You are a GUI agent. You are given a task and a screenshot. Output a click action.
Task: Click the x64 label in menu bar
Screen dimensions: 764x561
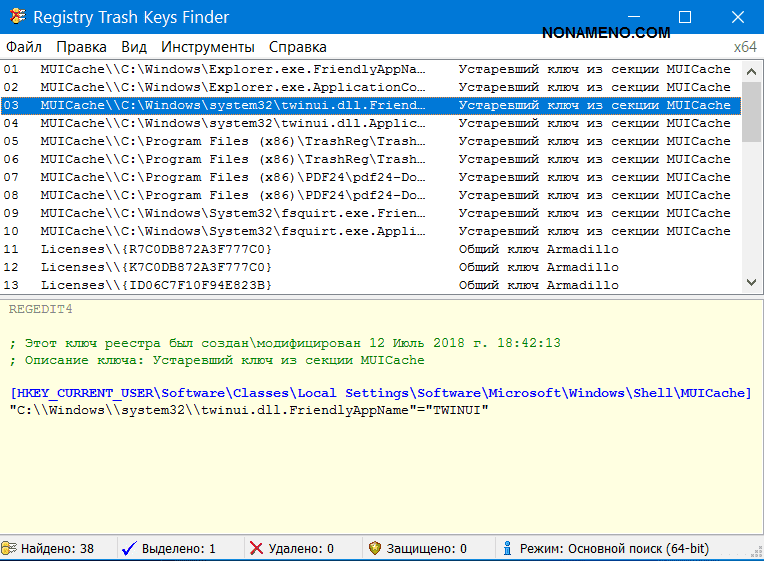coord(745,47)
